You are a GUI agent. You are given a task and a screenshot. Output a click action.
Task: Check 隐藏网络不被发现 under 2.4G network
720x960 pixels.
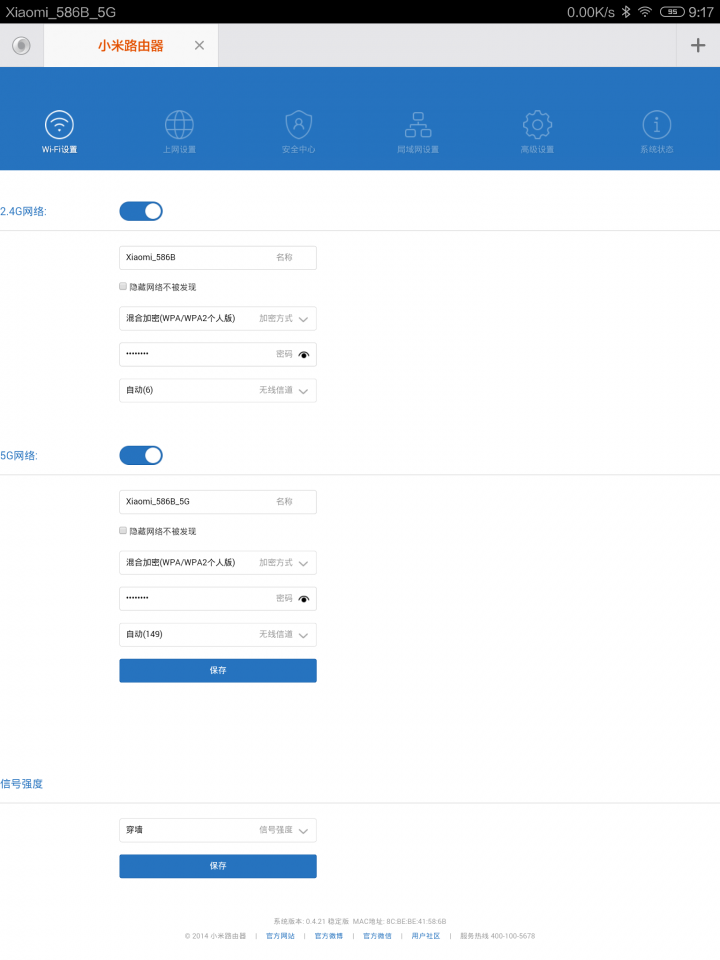coord(123,286)
